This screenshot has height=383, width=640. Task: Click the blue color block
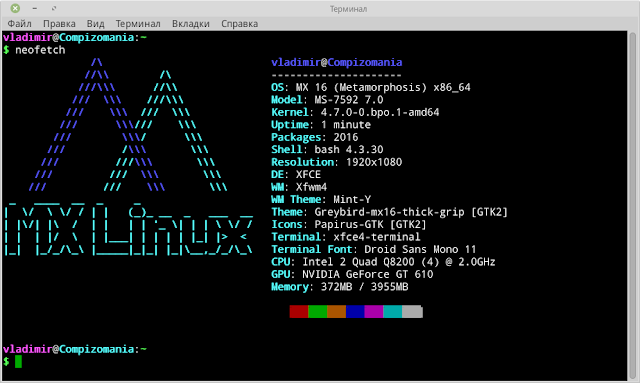(x=355, y=312)
